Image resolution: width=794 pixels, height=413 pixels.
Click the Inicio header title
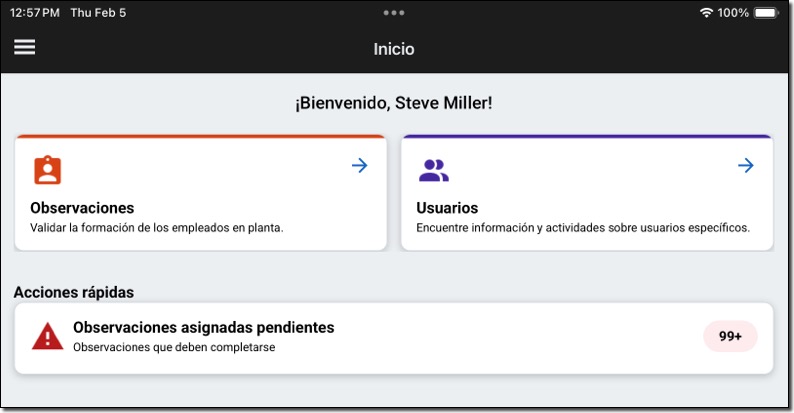[x=394, y=48]
